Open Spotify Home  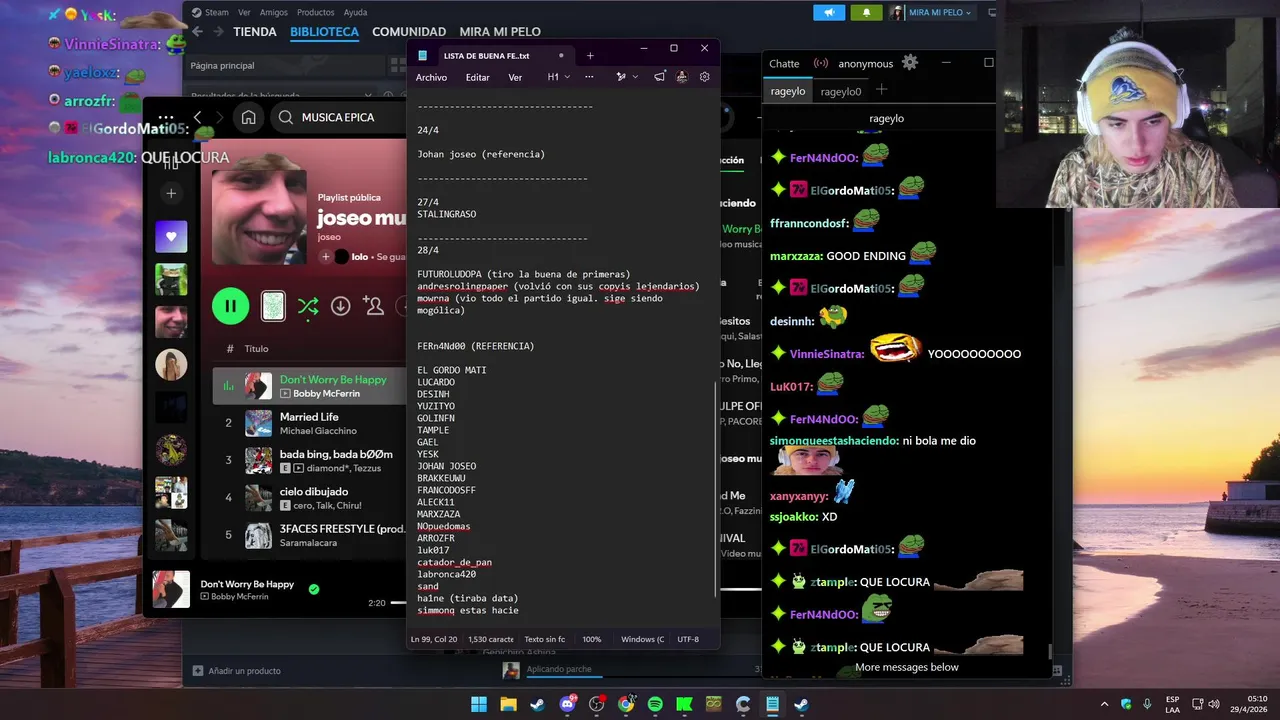tap(248, 117)
